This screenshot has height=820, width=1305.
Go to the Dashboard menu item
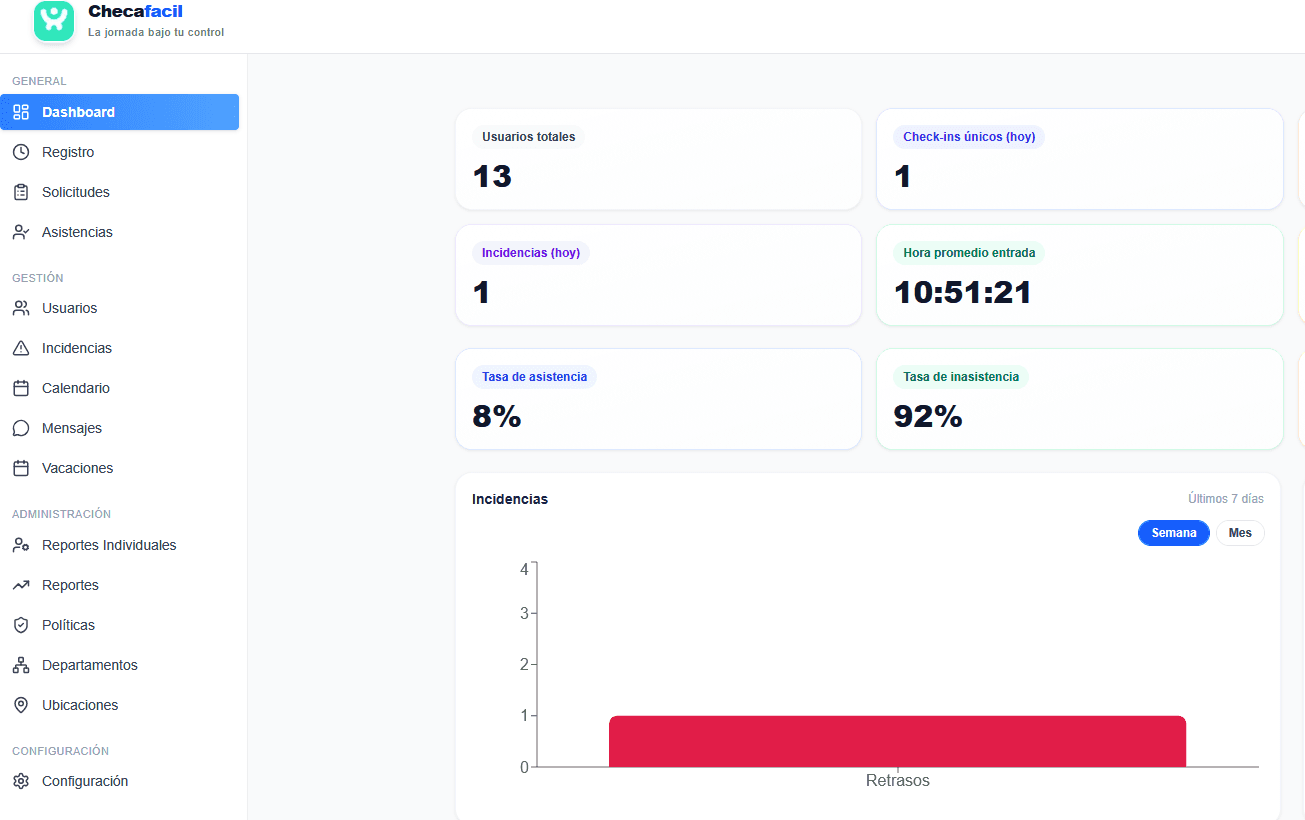click(x=78, y=112)
